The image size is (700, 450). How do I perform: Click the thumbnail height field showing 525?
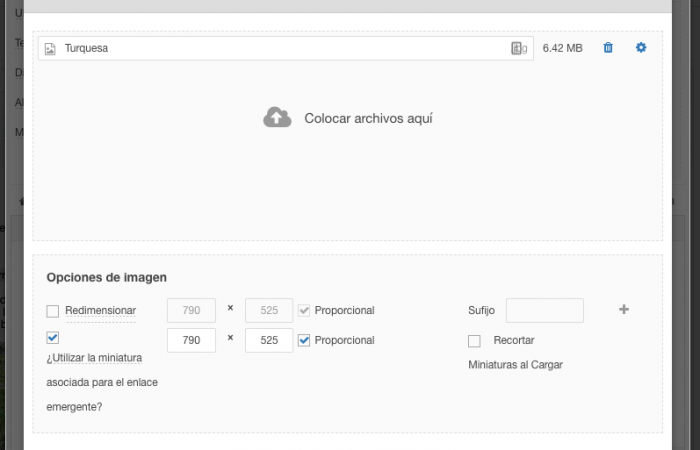pos(268,340)
